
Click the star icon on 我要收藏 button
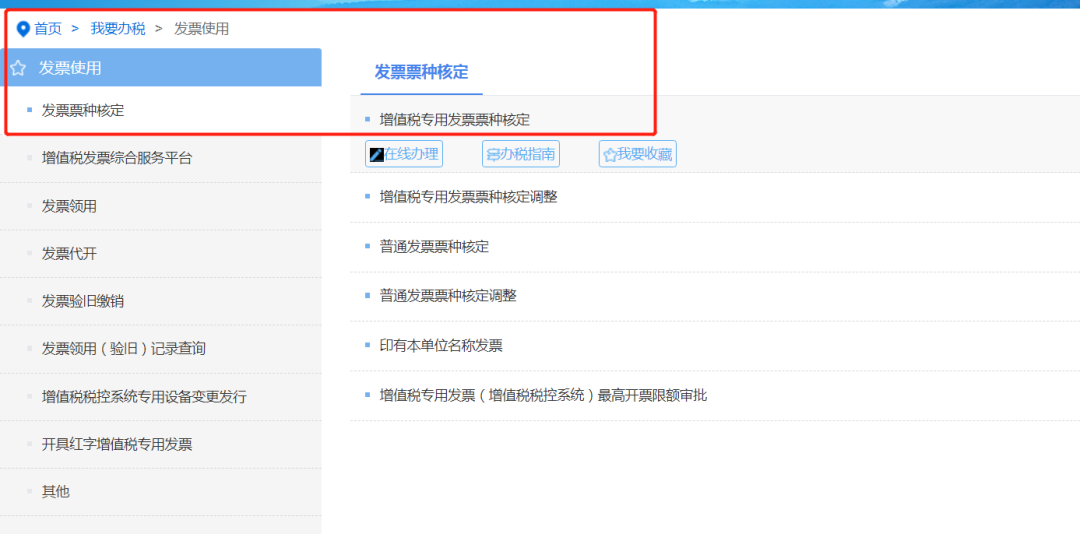(x=610, y=155)
